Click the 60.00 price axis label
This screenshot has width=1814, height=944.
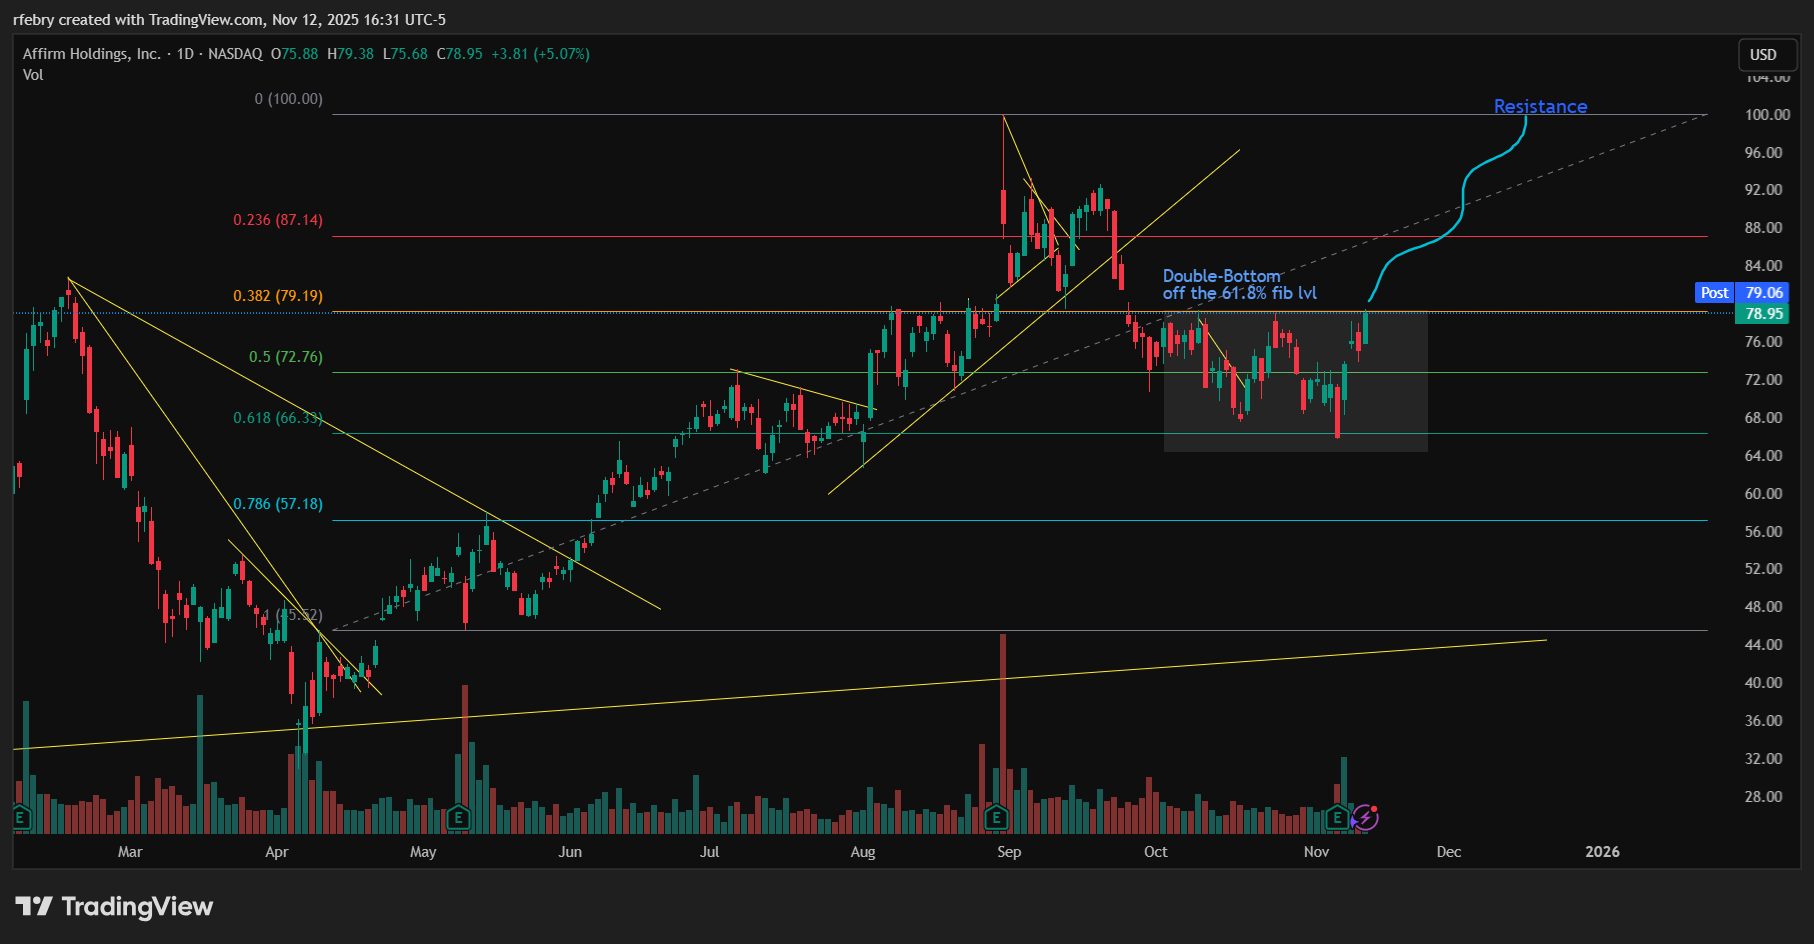[1764, 494]
